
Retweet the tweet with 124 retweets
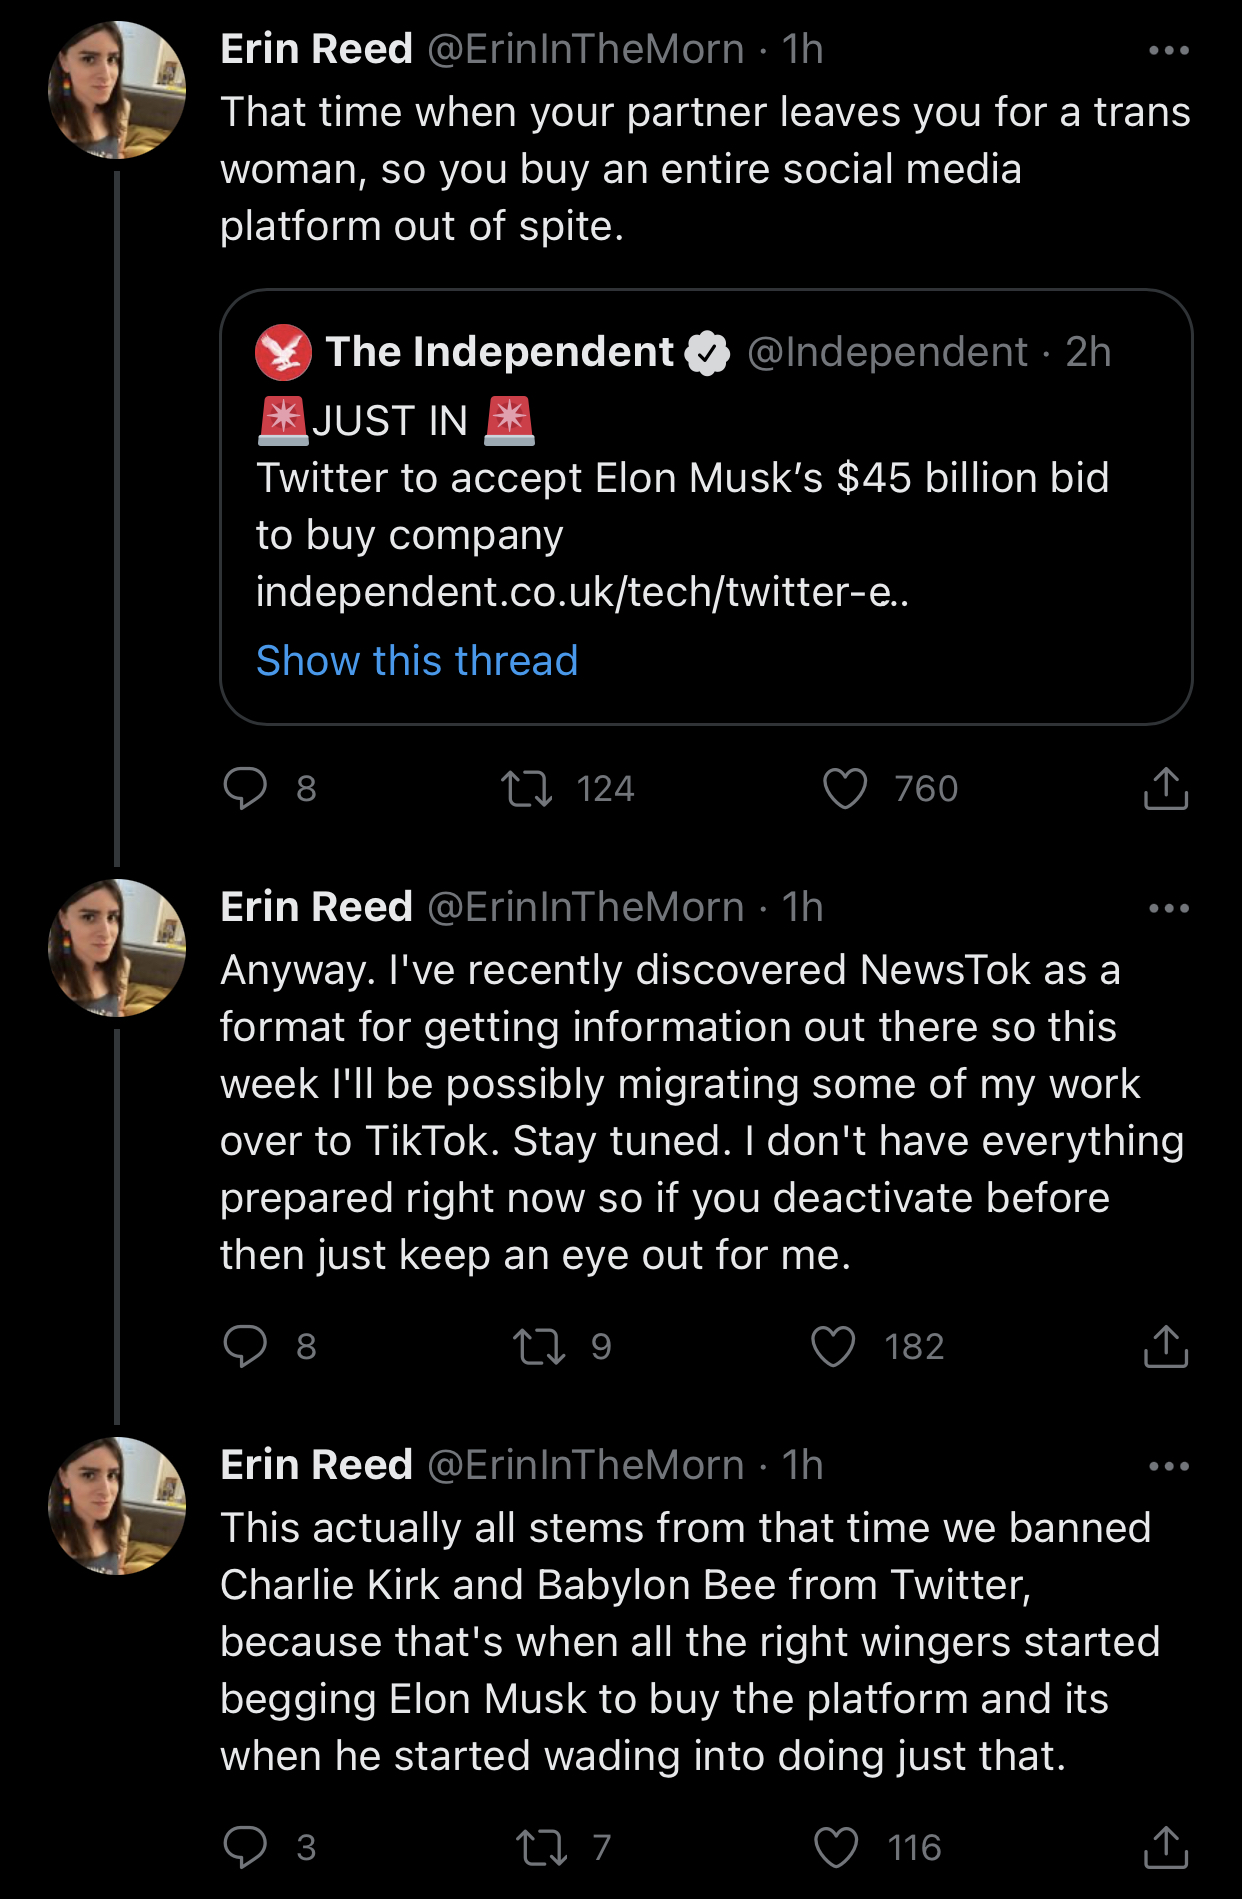(526, 788)
